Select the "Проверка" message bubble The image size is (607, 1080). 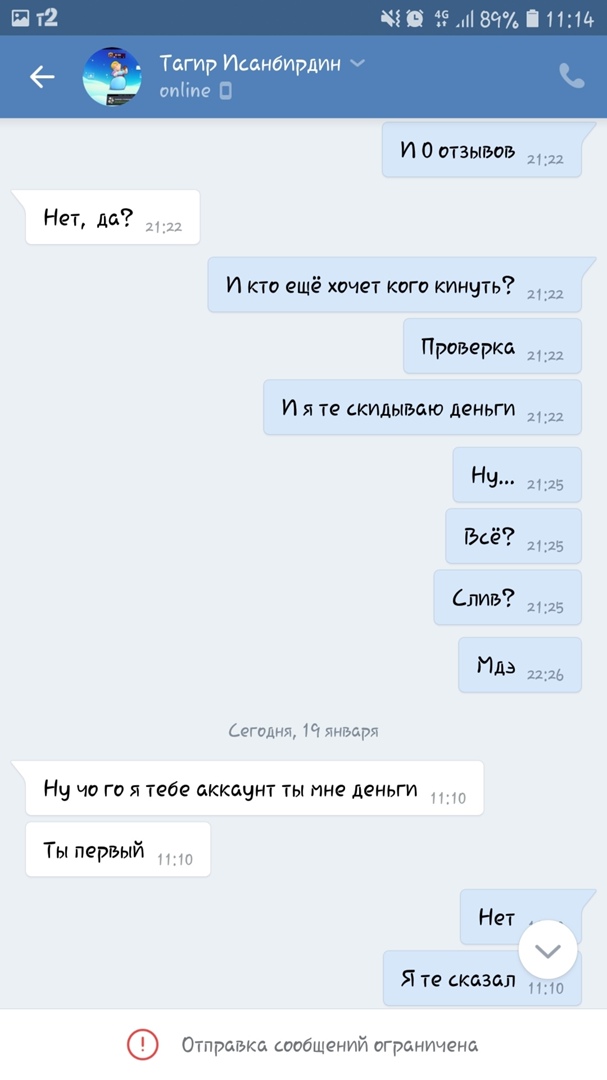coord(493,346)
